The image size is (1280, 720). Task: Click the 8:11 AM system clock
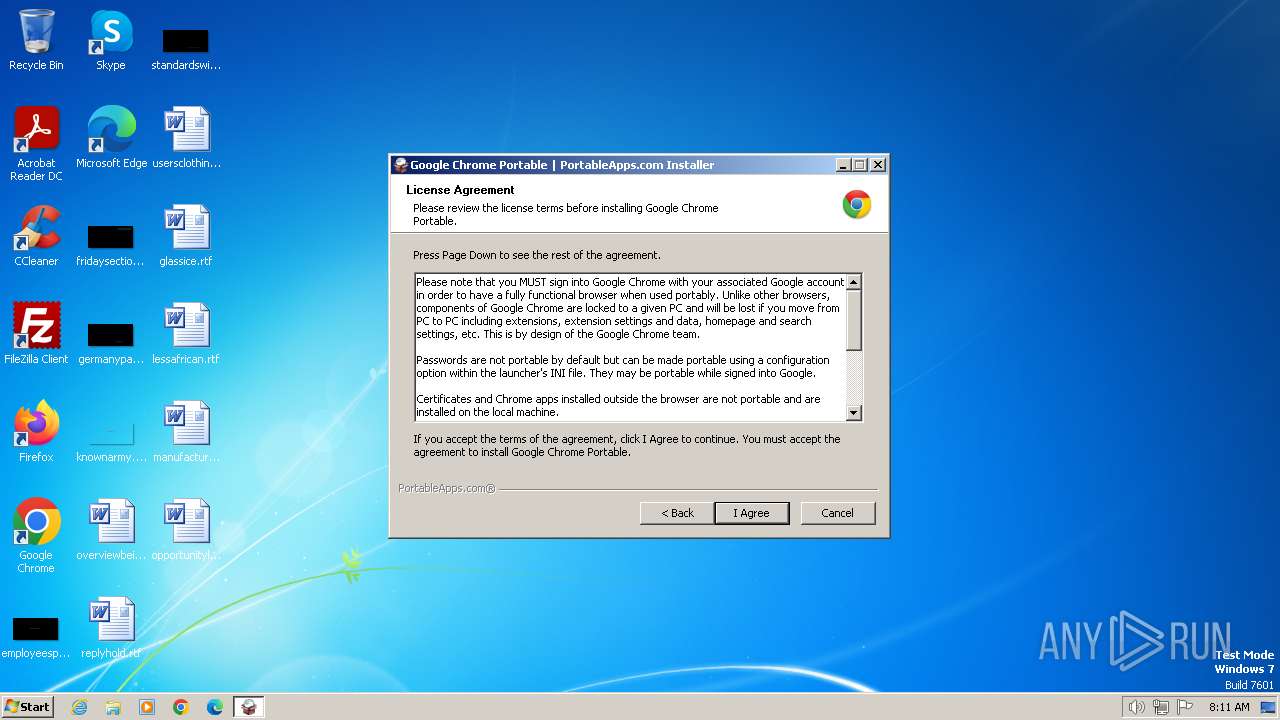(1229, 707)
